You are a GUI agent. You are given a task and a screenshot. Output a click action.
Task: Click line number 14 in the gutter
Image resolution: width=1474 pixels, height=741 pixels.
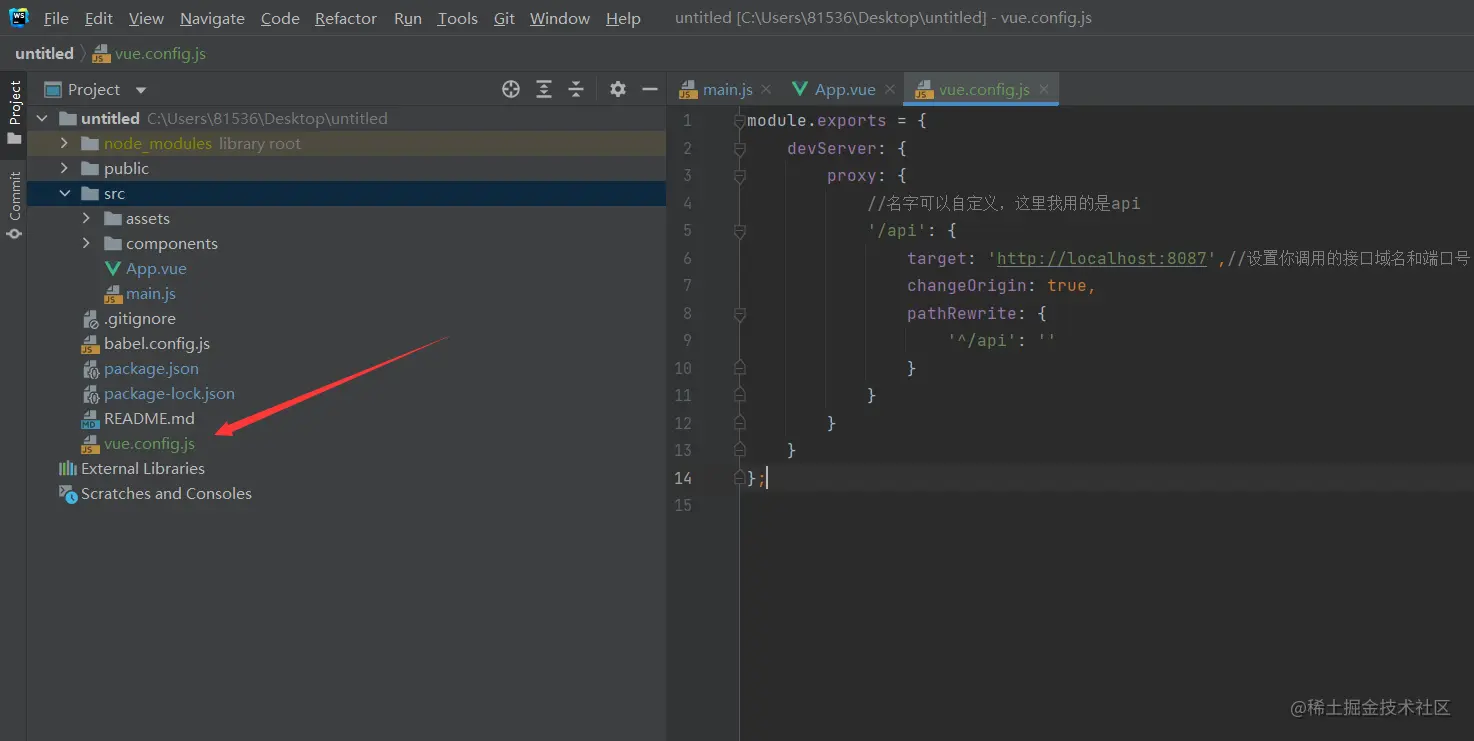pos(683,478)
